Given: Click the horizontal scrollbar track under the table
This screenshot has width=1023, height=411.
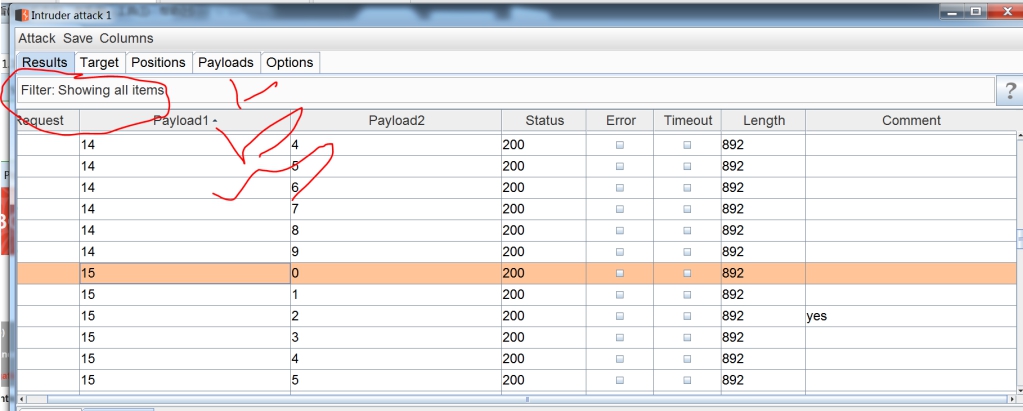Looking at the screenshot, I should (518, 399).
